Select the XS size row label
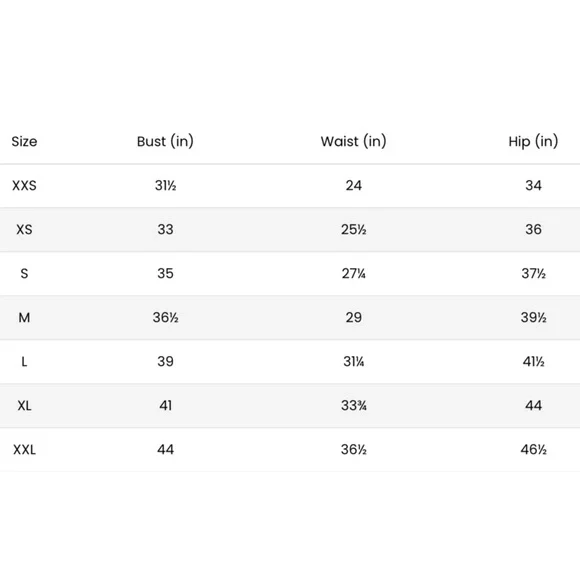 (24, 230)
